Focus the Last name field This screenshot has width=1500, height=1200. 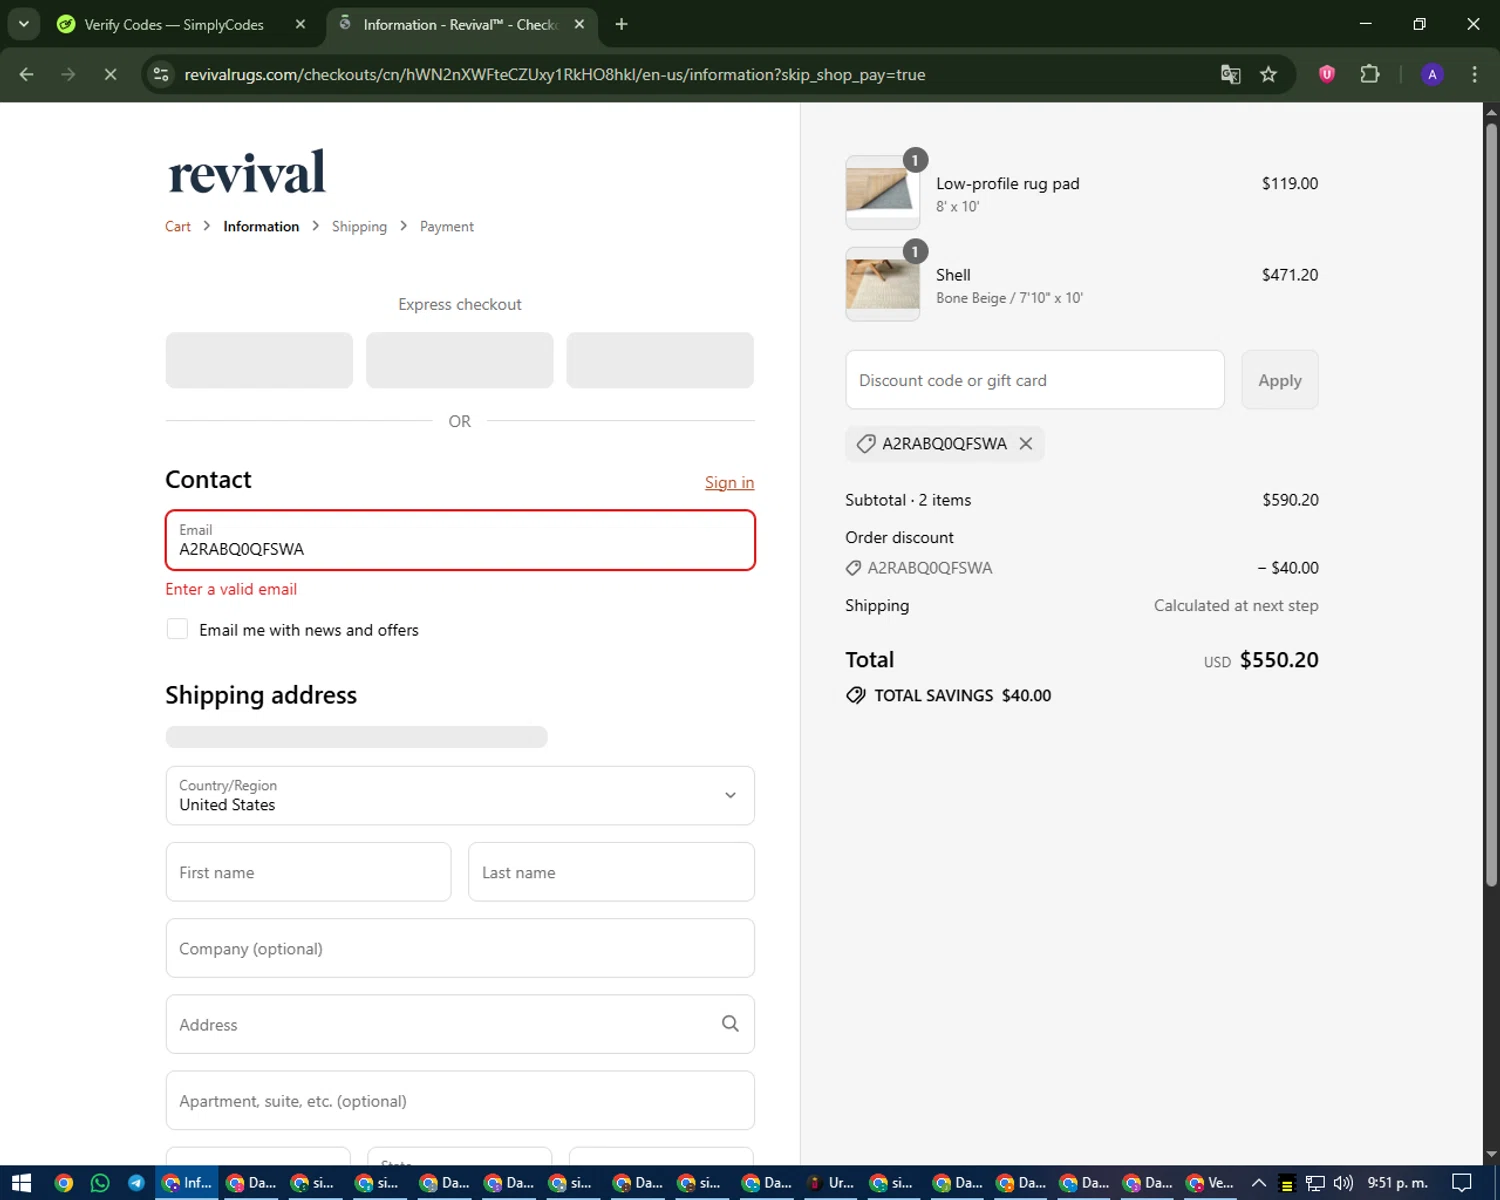pyautogui.click(x=611, y=872)
